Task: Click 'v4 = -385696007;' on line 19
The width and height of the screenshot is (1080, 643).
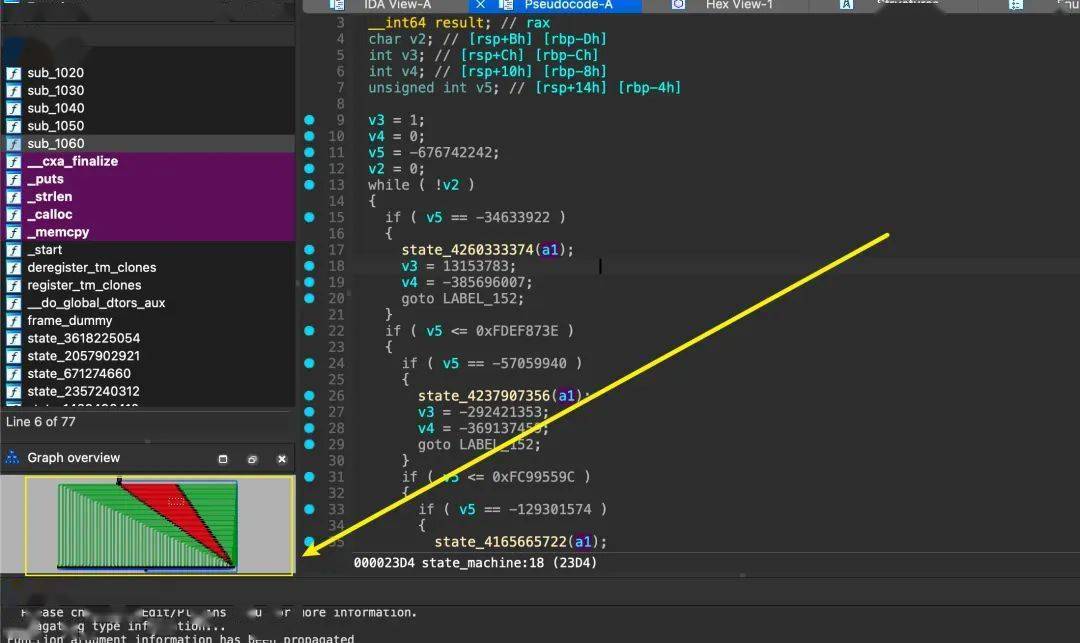Action: (x=466, y=282)
